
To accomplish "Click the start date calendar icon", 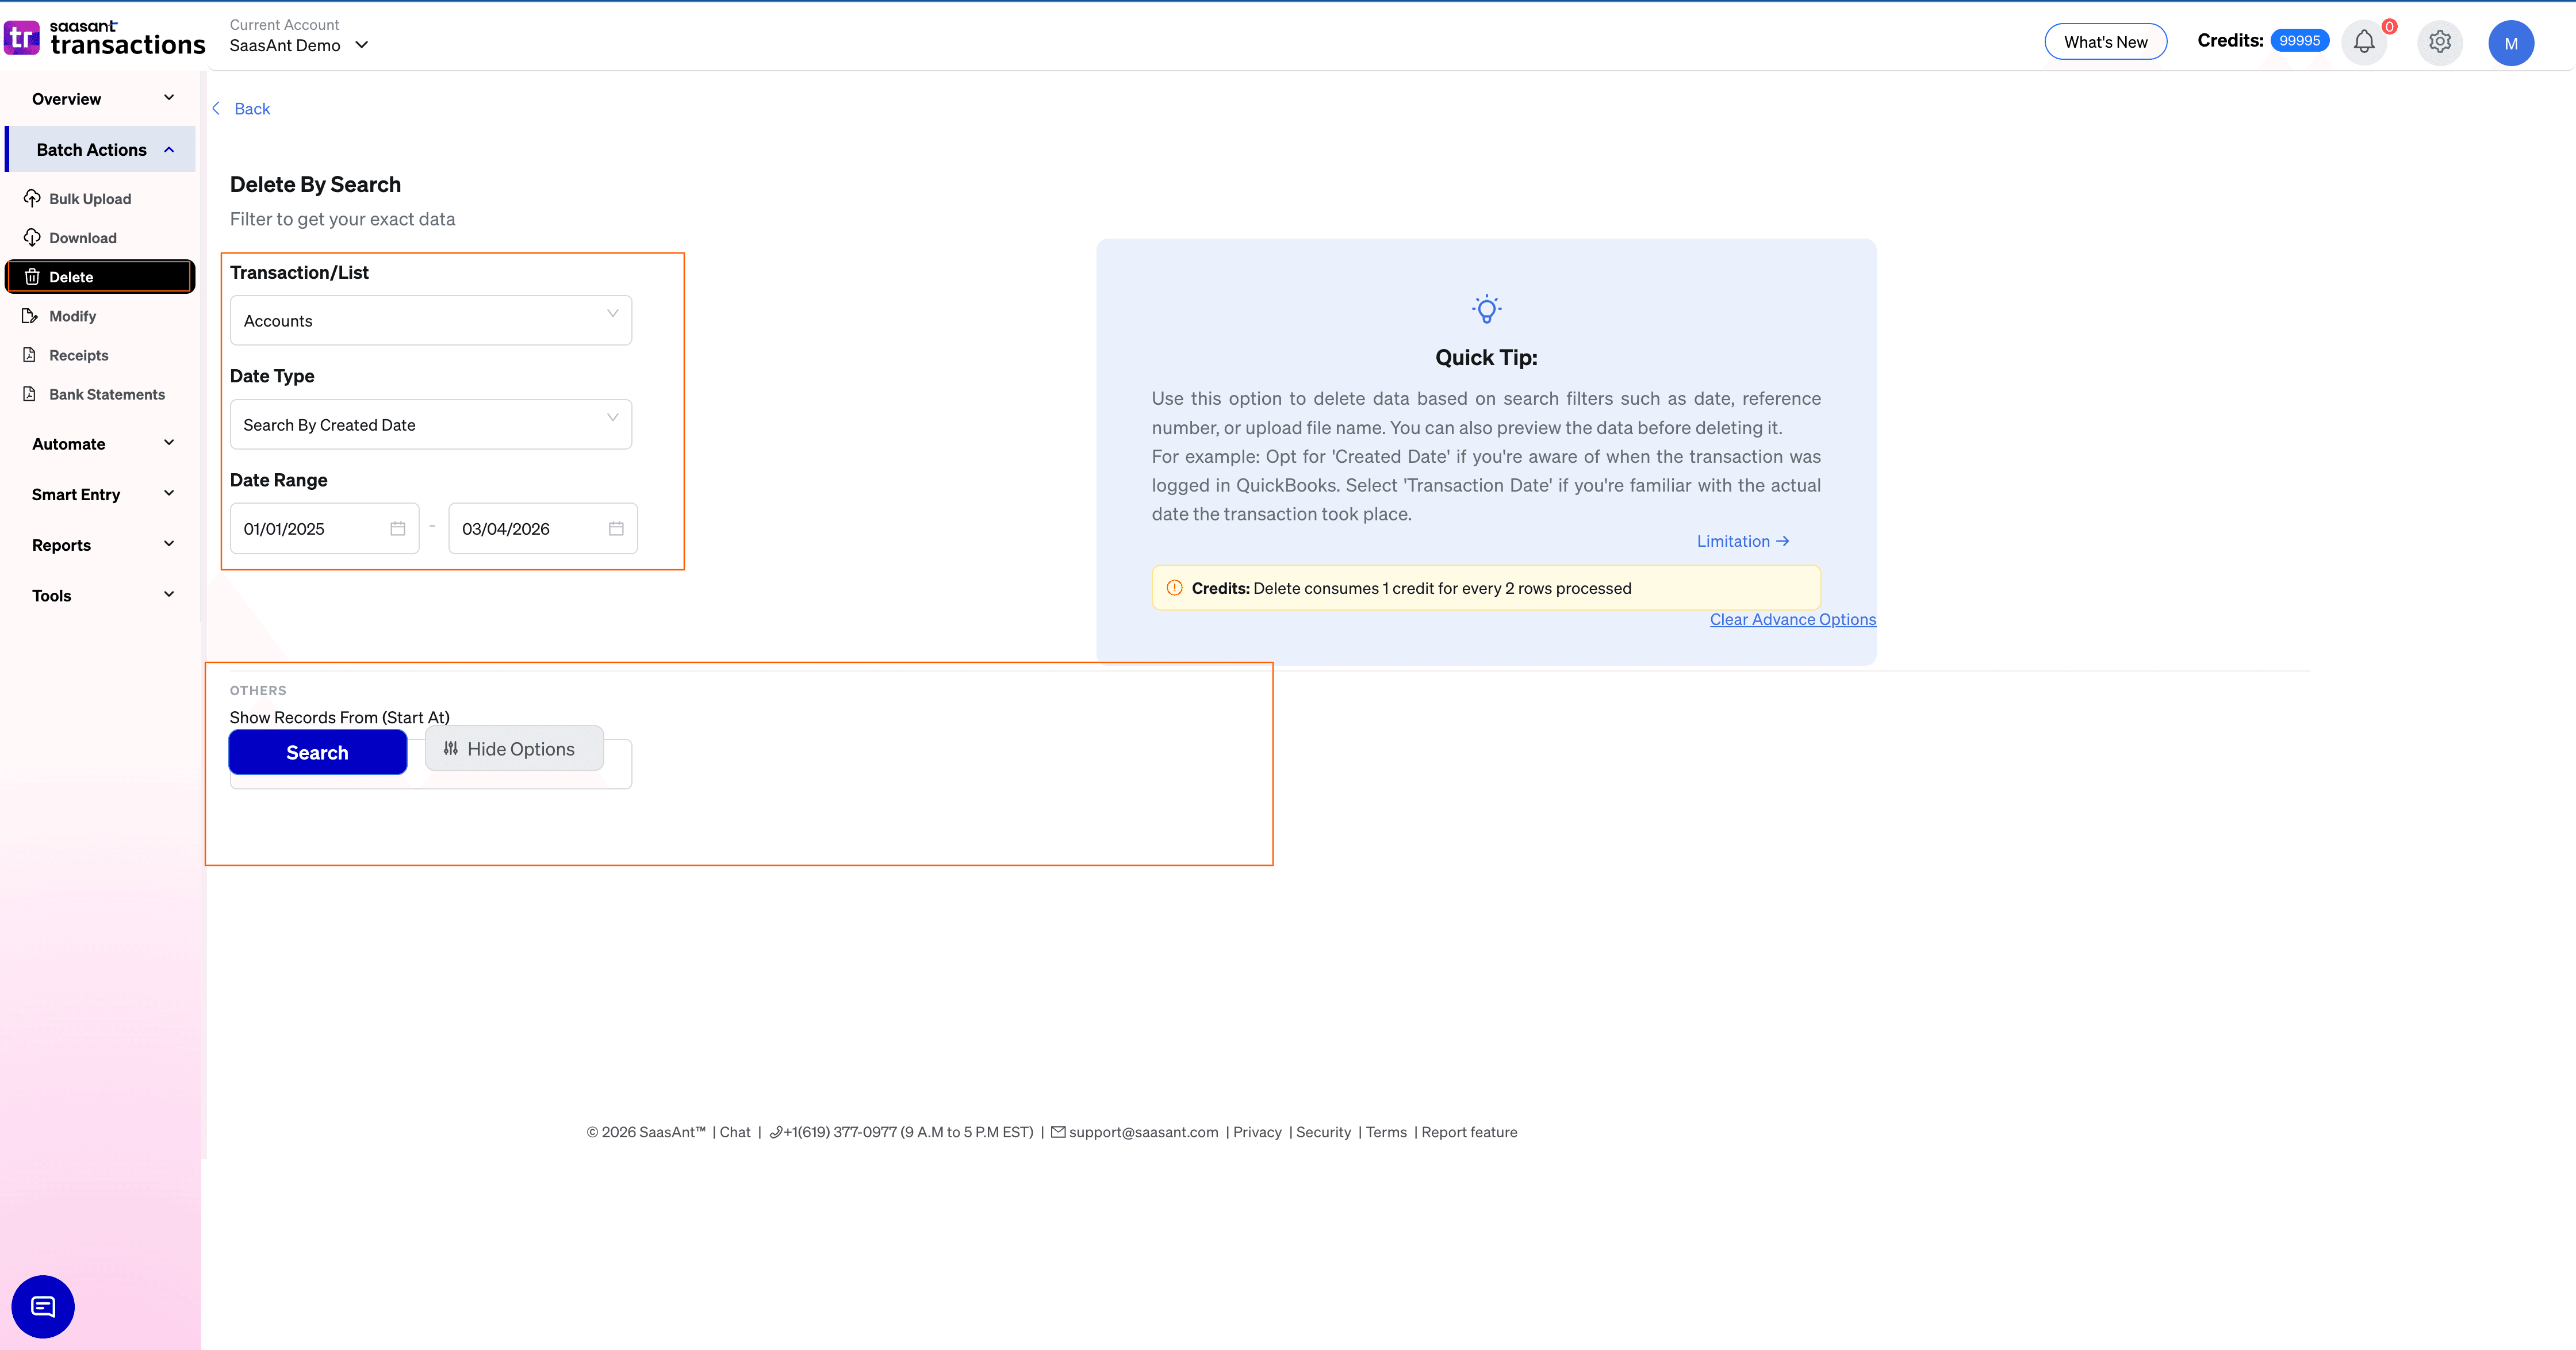I will (398, 528).
